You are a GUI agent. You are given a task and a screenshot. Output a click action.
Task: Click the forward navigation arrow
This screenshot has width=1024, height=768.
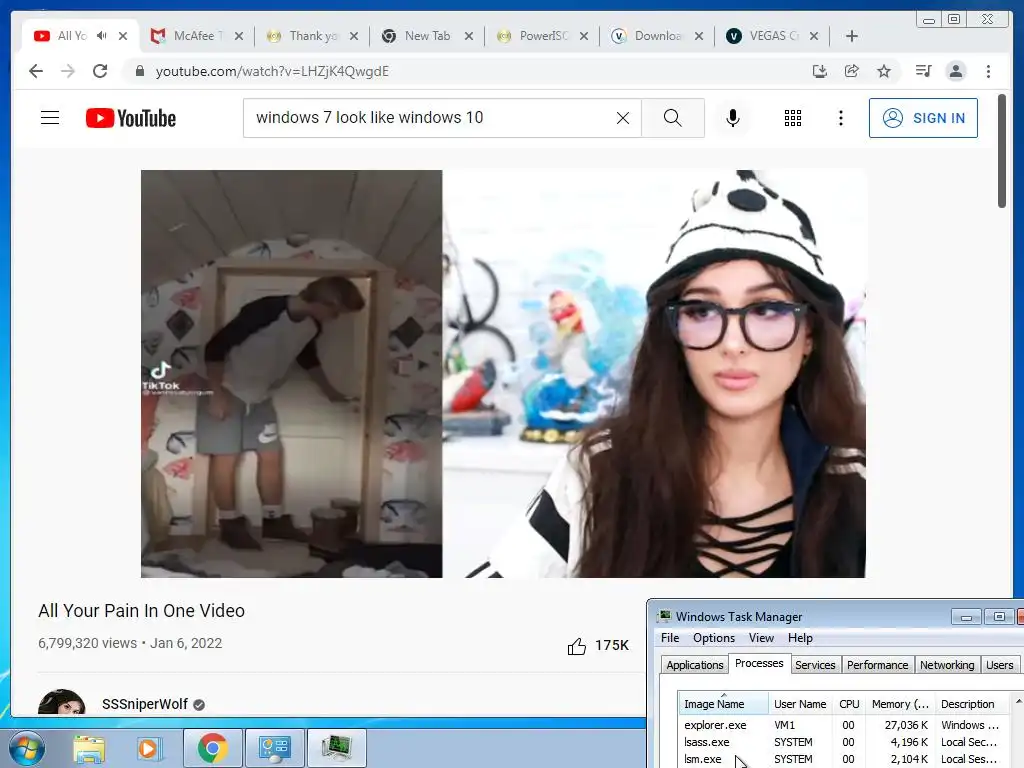click(x=68, y=71)
